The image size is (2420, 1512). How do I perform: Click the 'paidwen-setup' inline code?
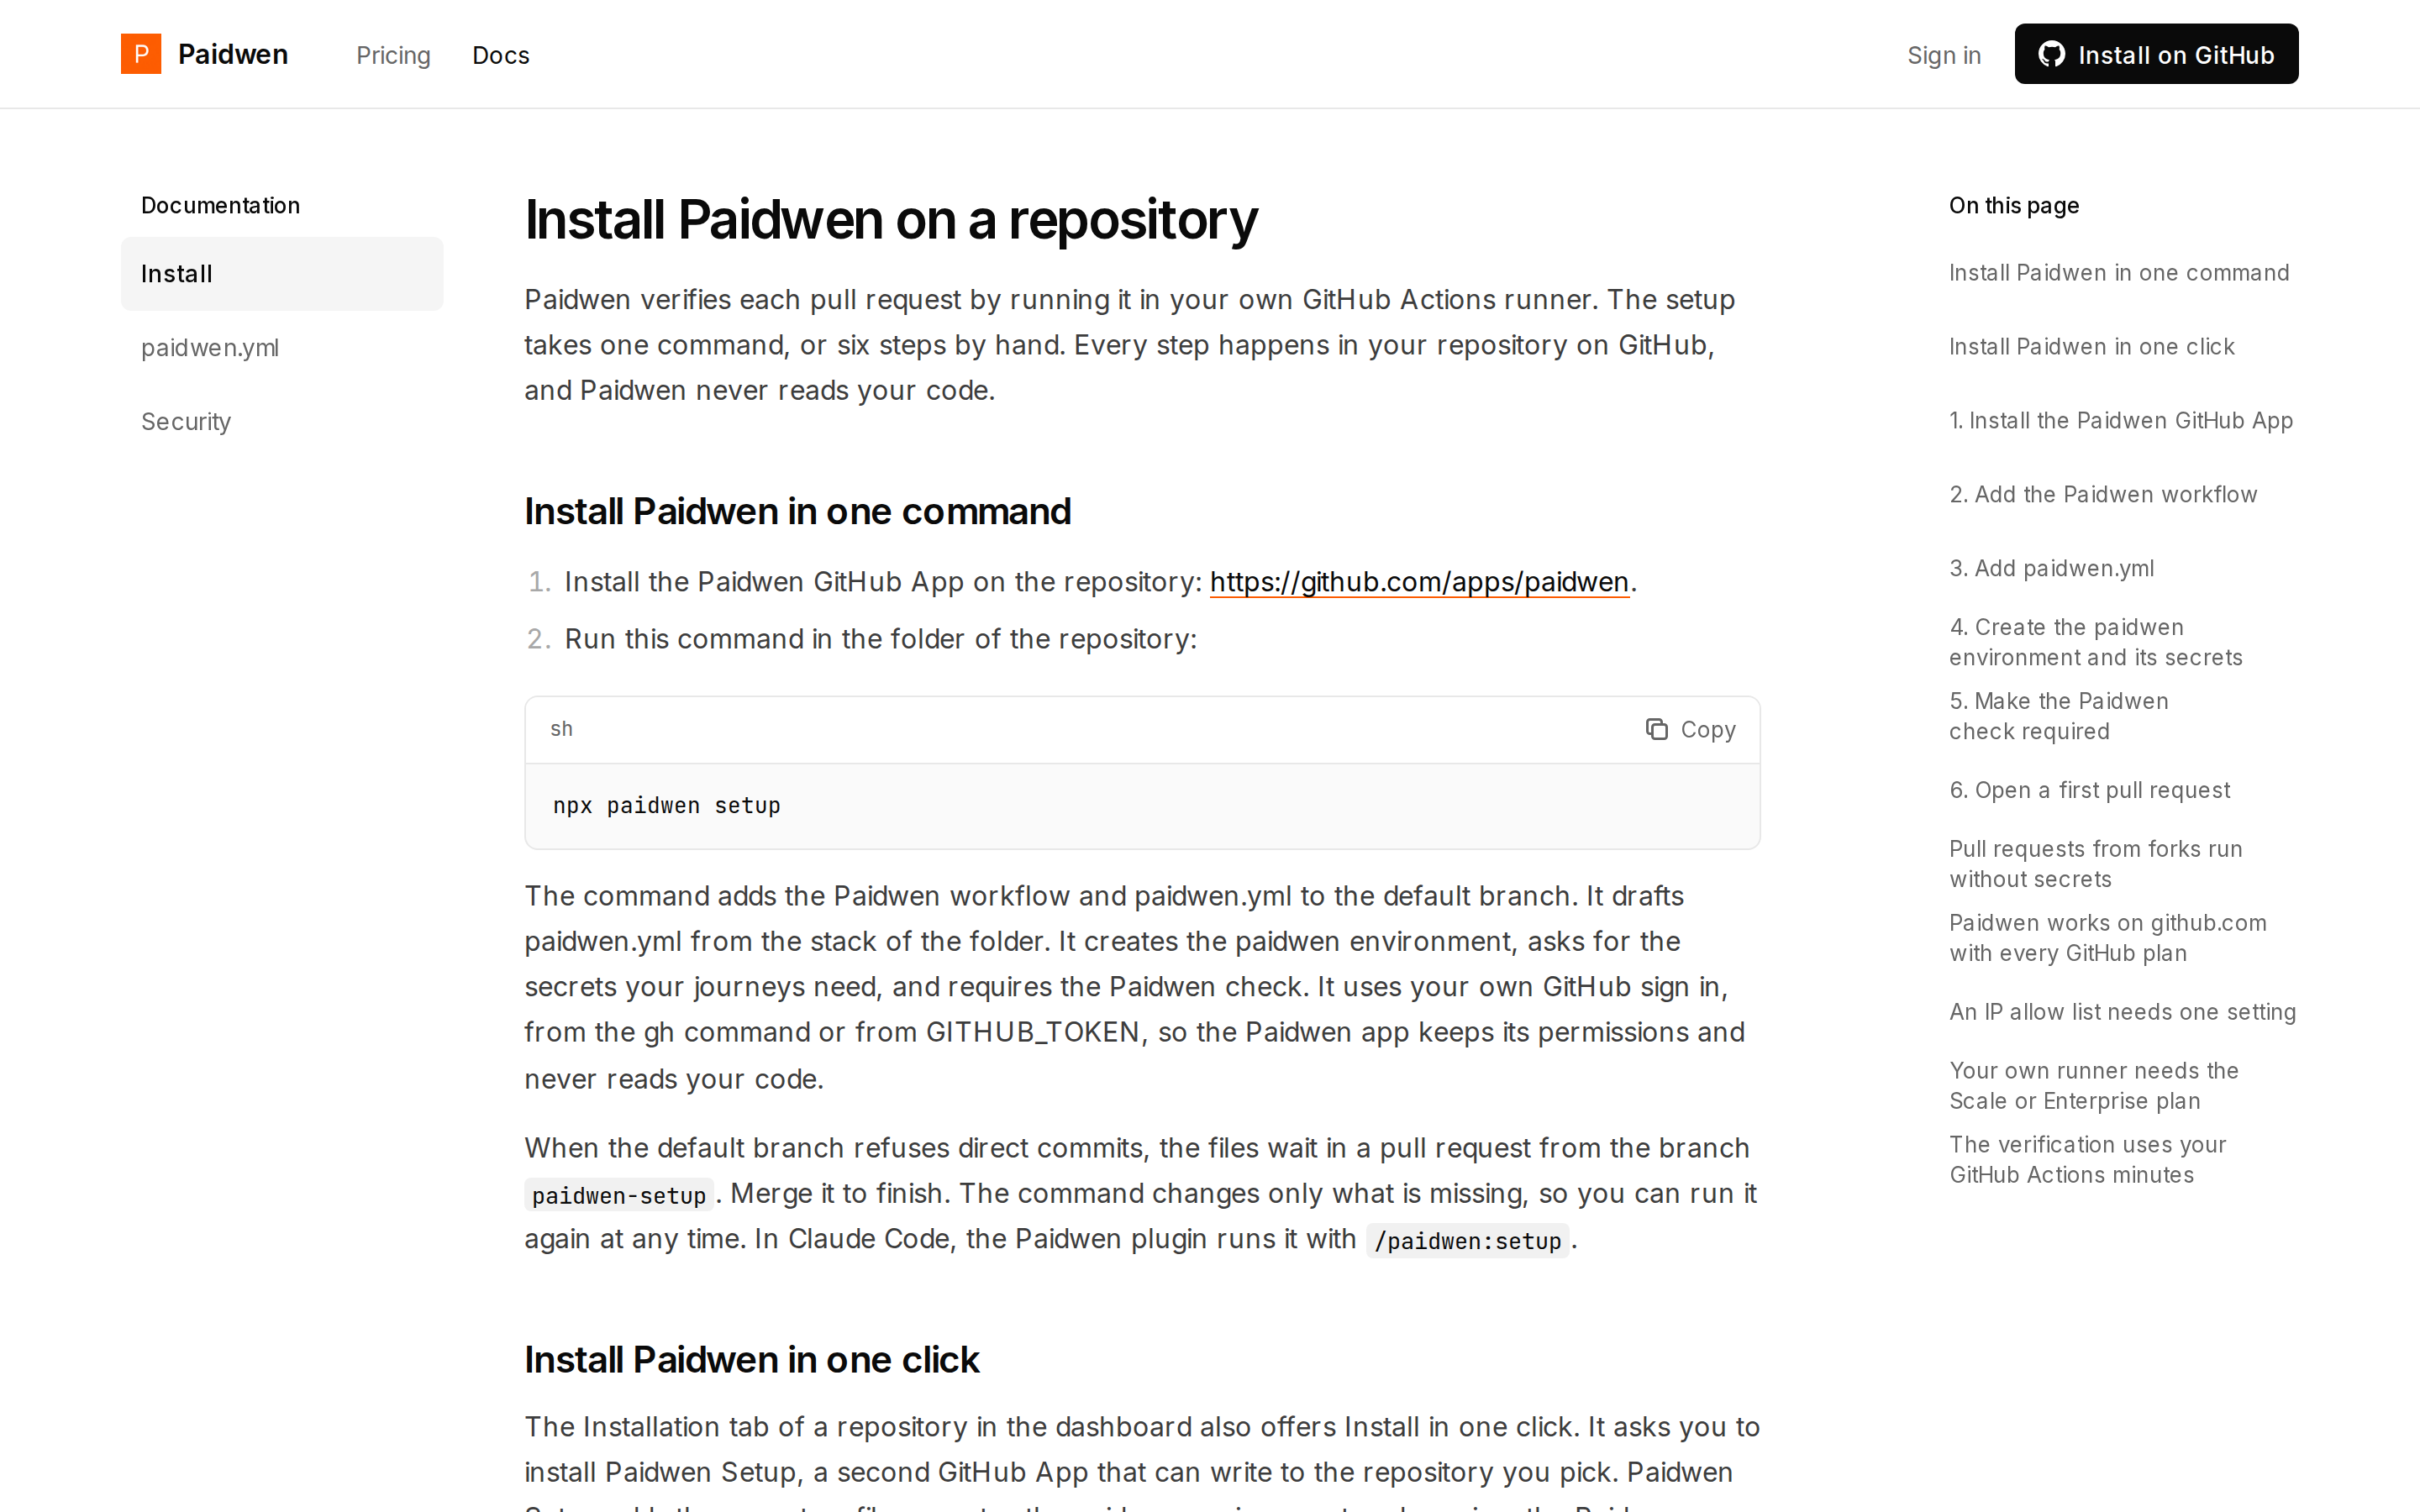pos(619,1195)
